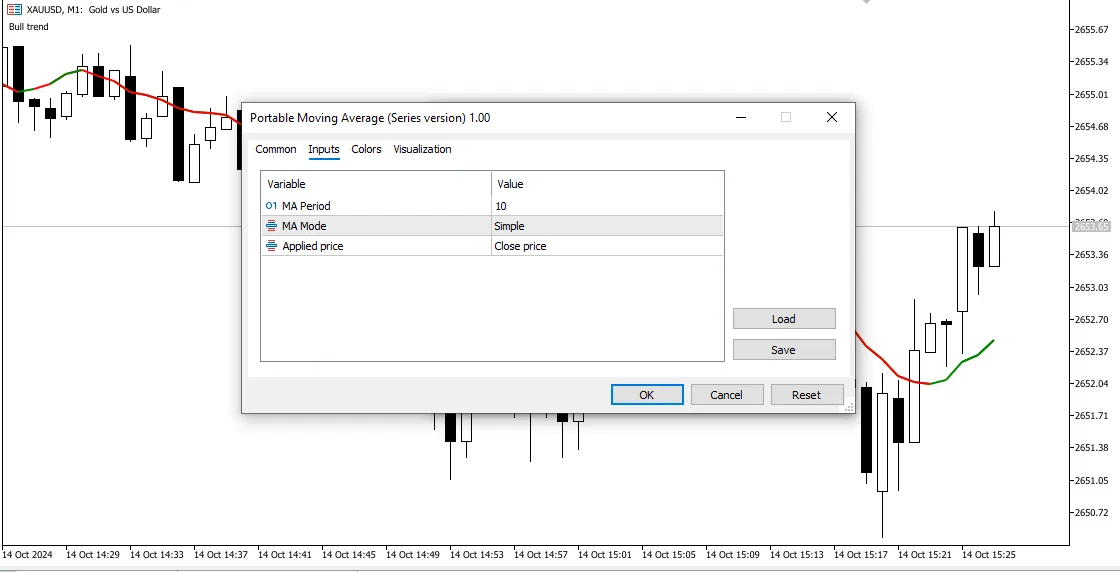Minimize the Portable Moving Average dialog

pyautogui.click(x=741, y=117)
